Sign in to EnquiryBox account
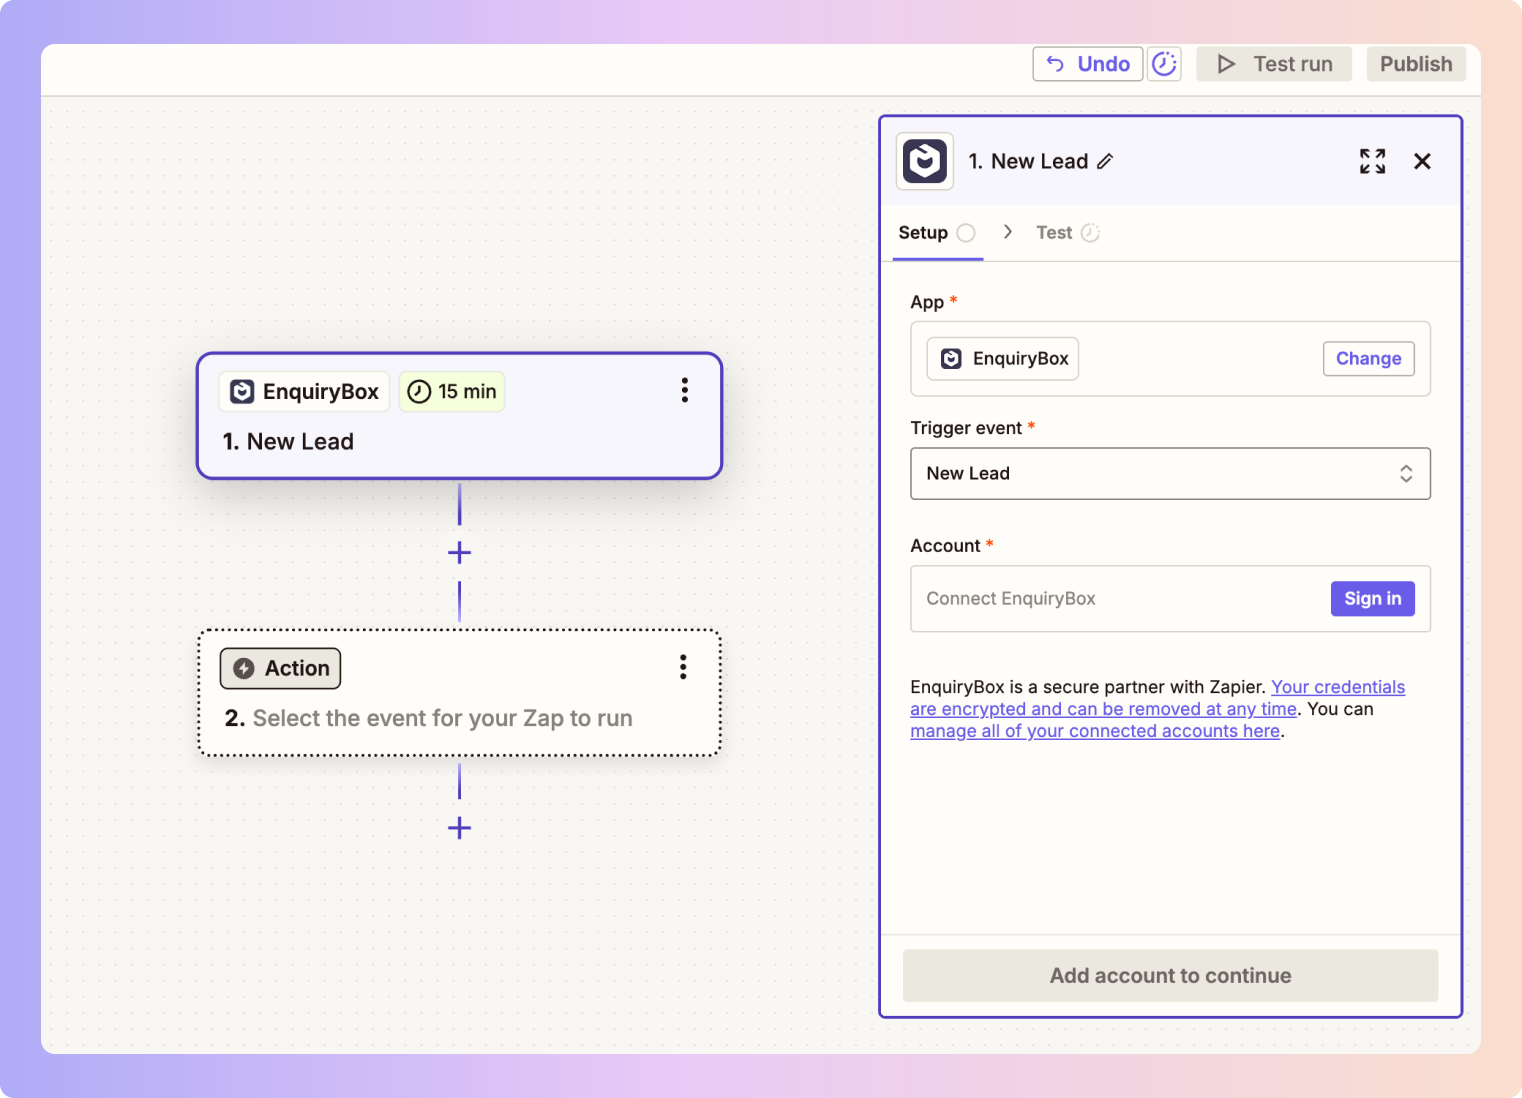This screenshot has height=1098, width=1522. tap(1372, 599)
